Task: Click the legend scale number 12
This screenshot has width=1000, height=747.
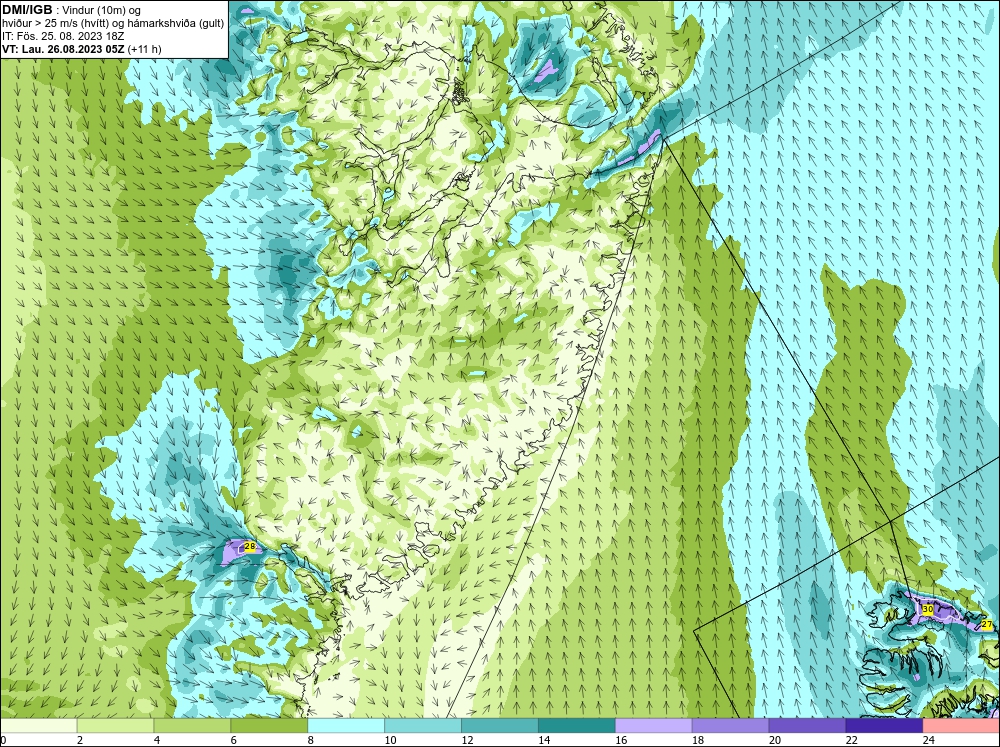Action: (x=467, y=740)
